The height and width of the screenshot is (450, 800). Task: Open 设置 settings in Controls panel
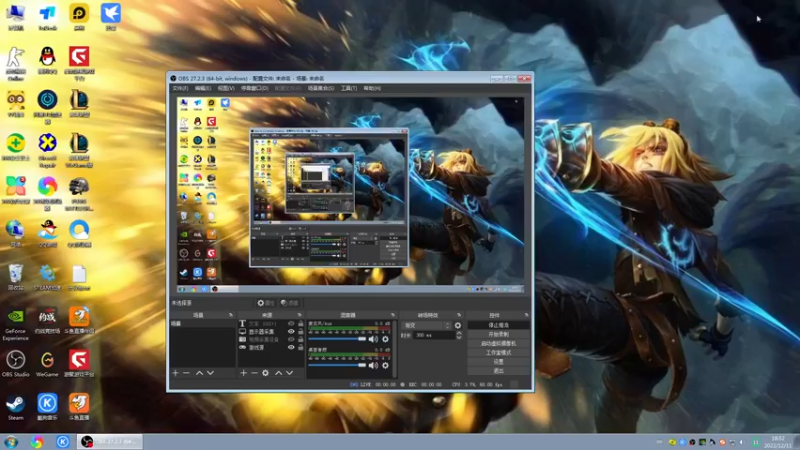498,362
